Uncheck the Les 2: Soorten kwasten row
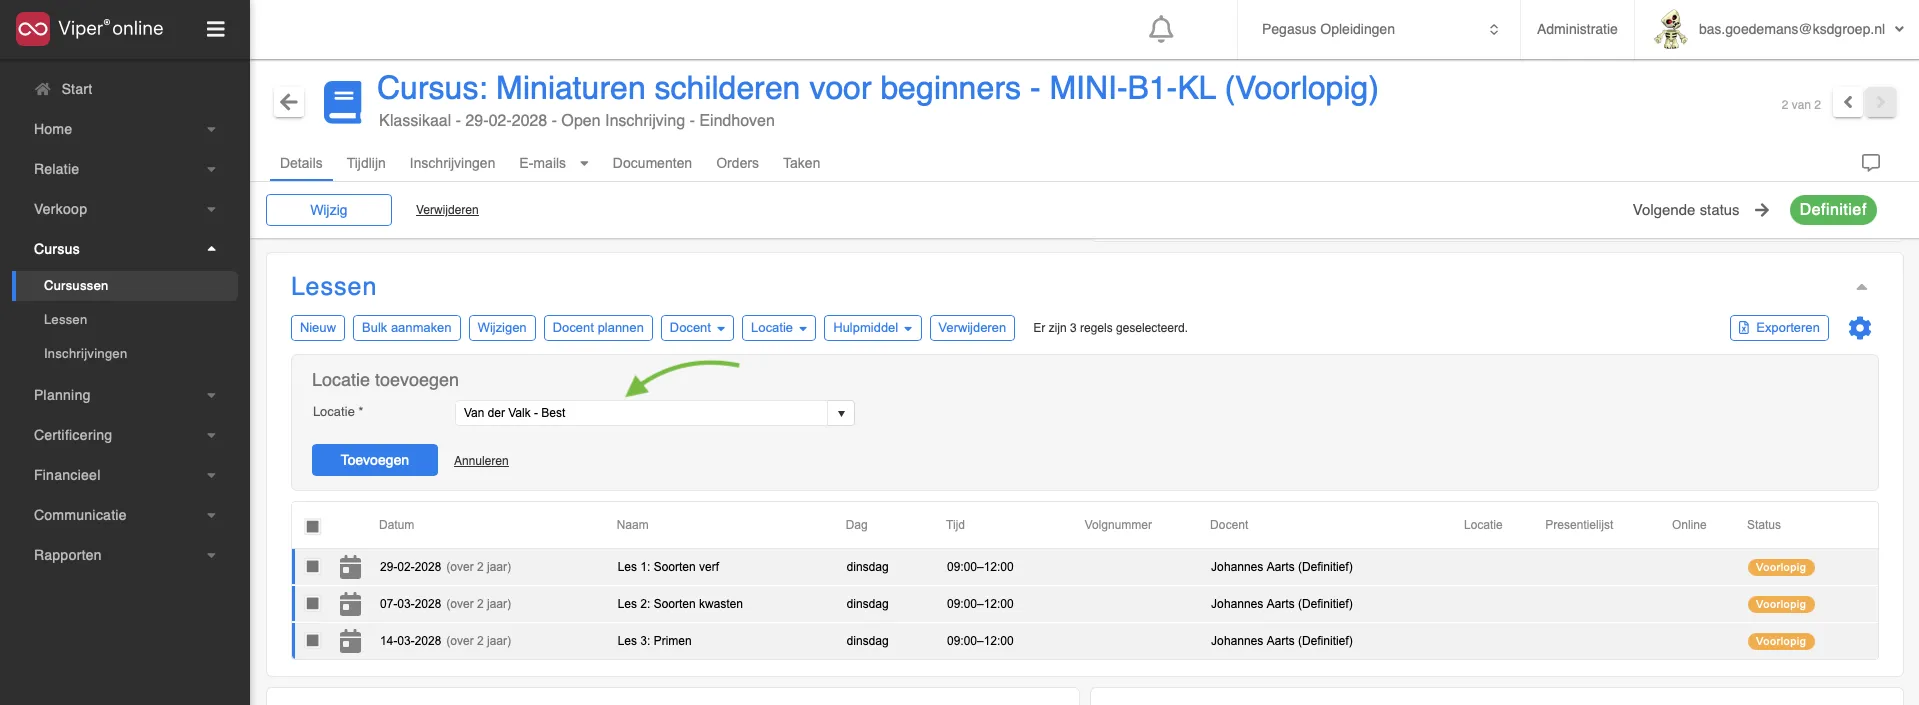This screenshot has height=705, width=1919. point(313,604)
